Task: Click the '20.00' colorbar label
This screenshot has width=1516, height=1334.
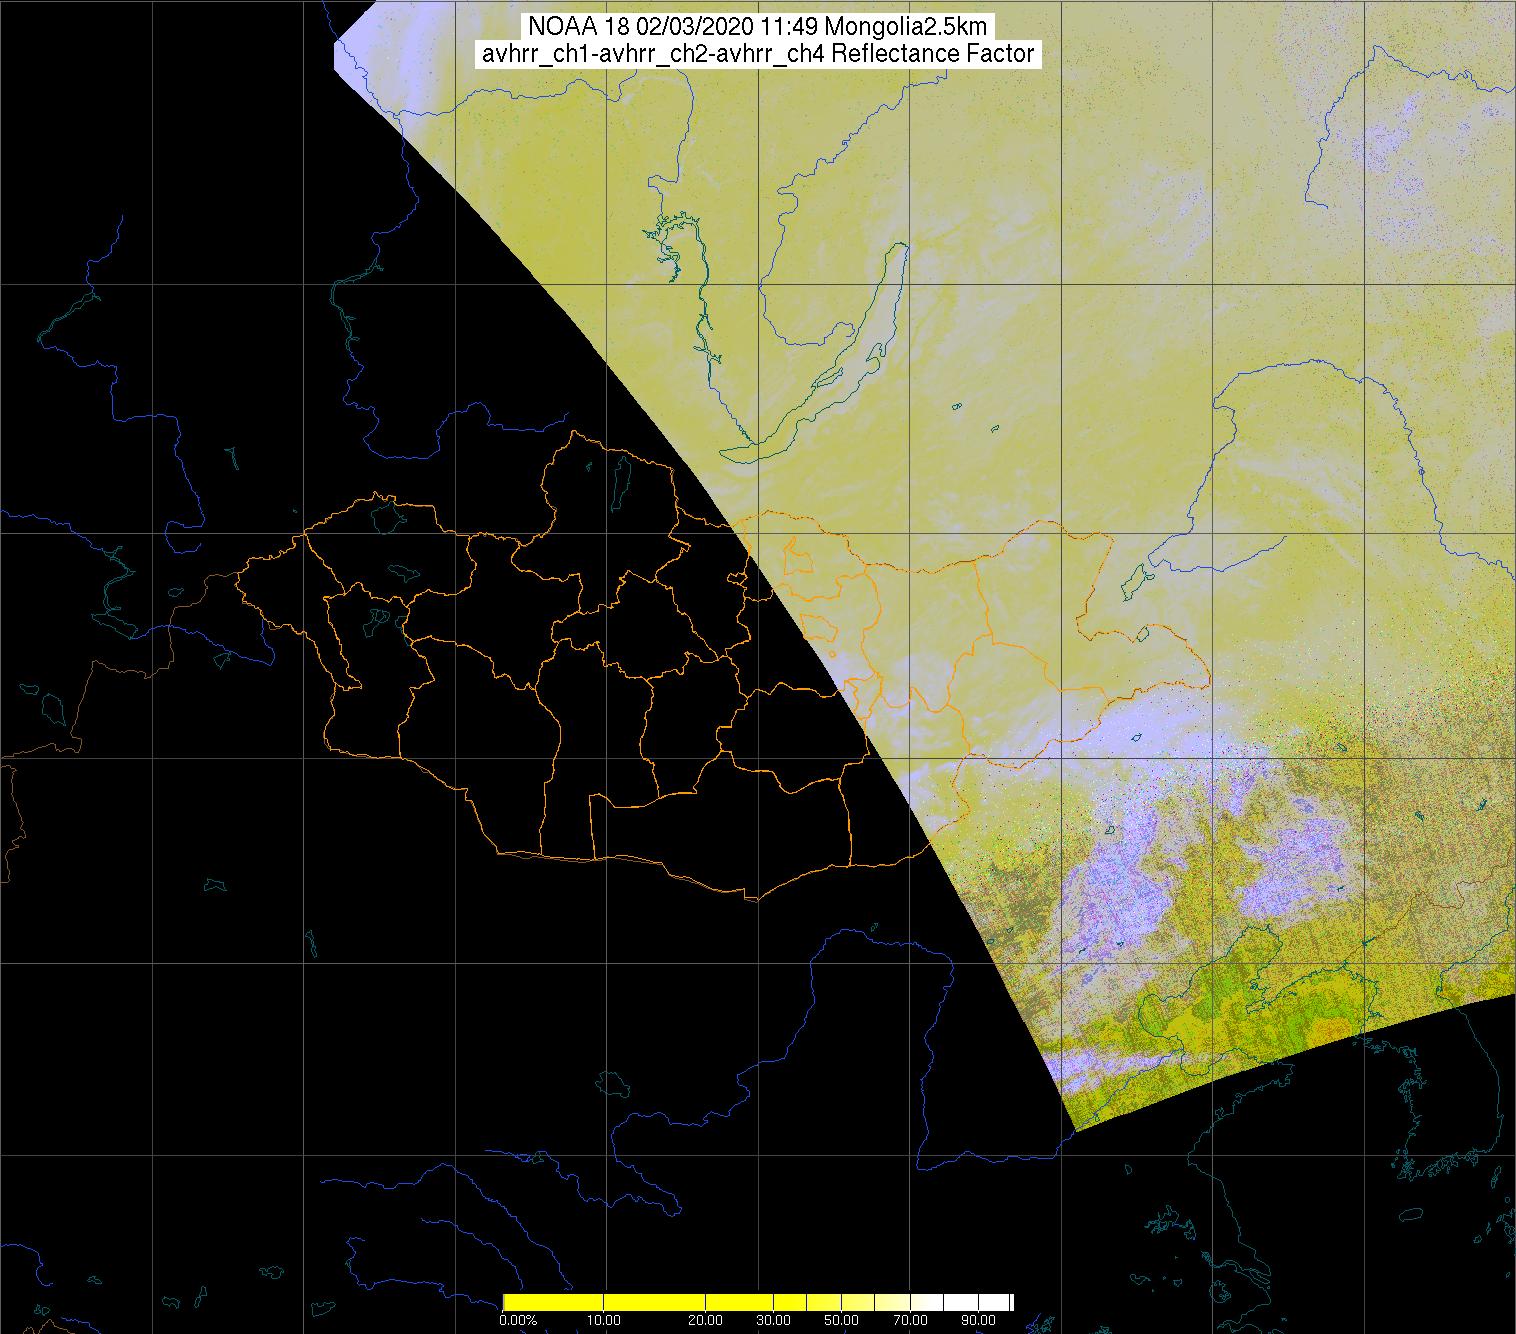Action: [x=705, y=1321]
